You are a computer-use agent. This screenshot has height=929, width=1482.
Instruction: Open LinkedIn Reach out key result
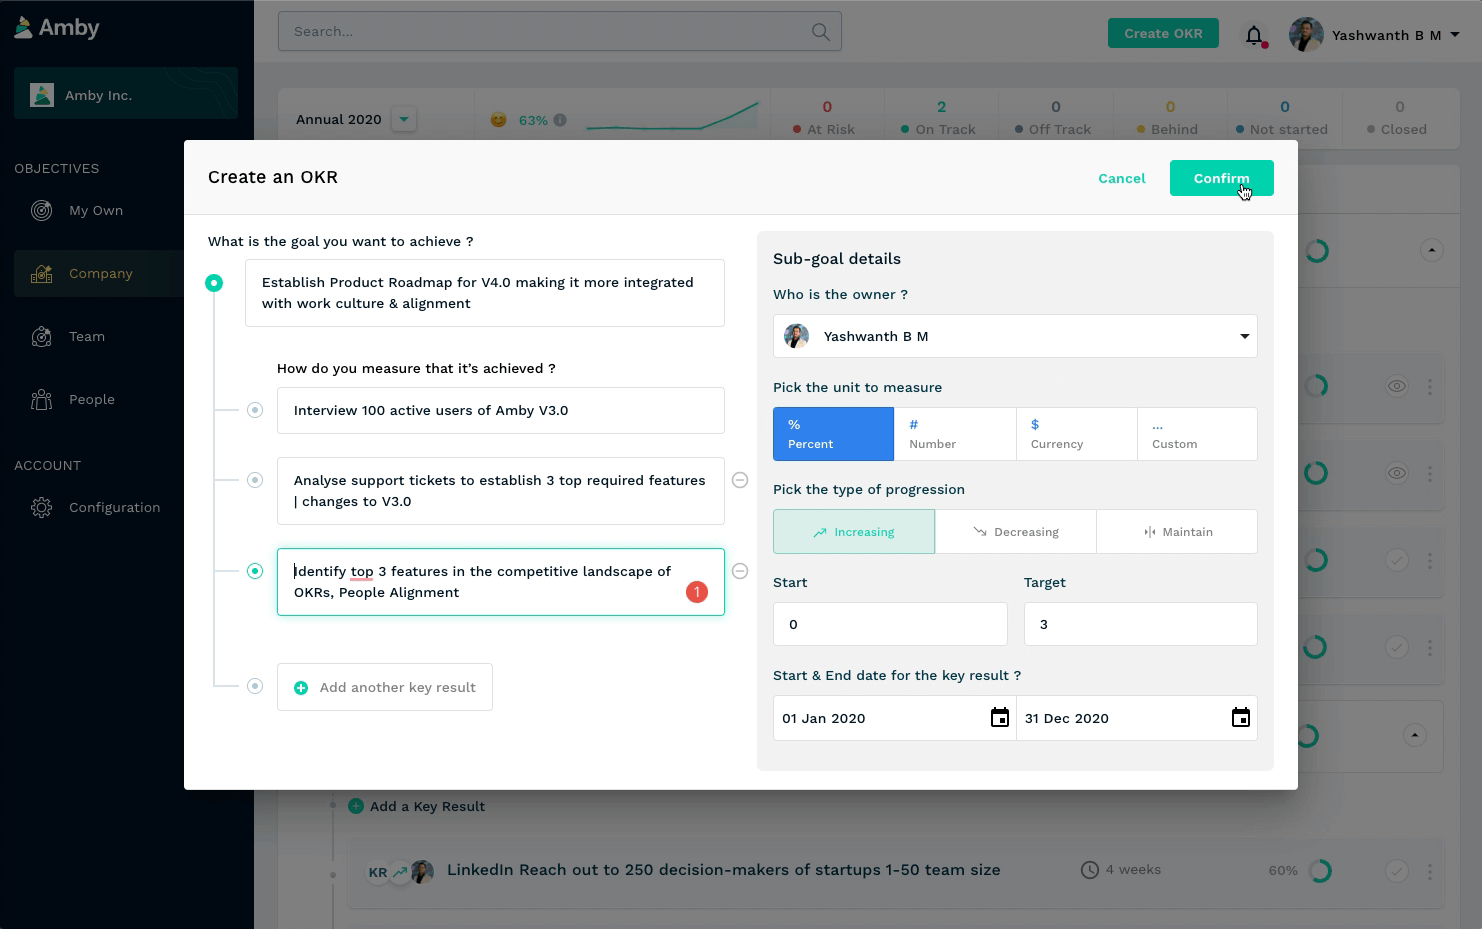coord(723,870)
